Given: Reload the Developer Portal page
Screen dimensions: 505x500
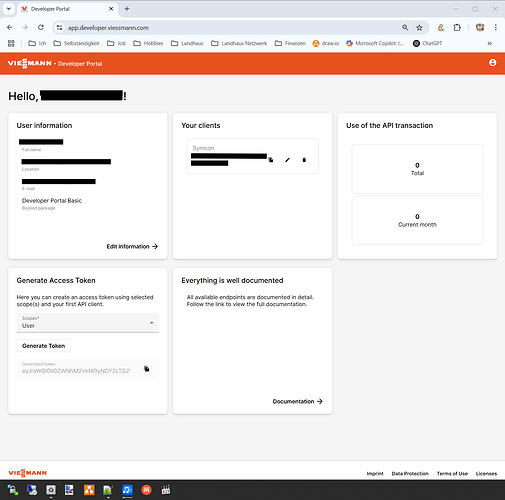Looking at the screenshot, I should click(x=41, y=27).
